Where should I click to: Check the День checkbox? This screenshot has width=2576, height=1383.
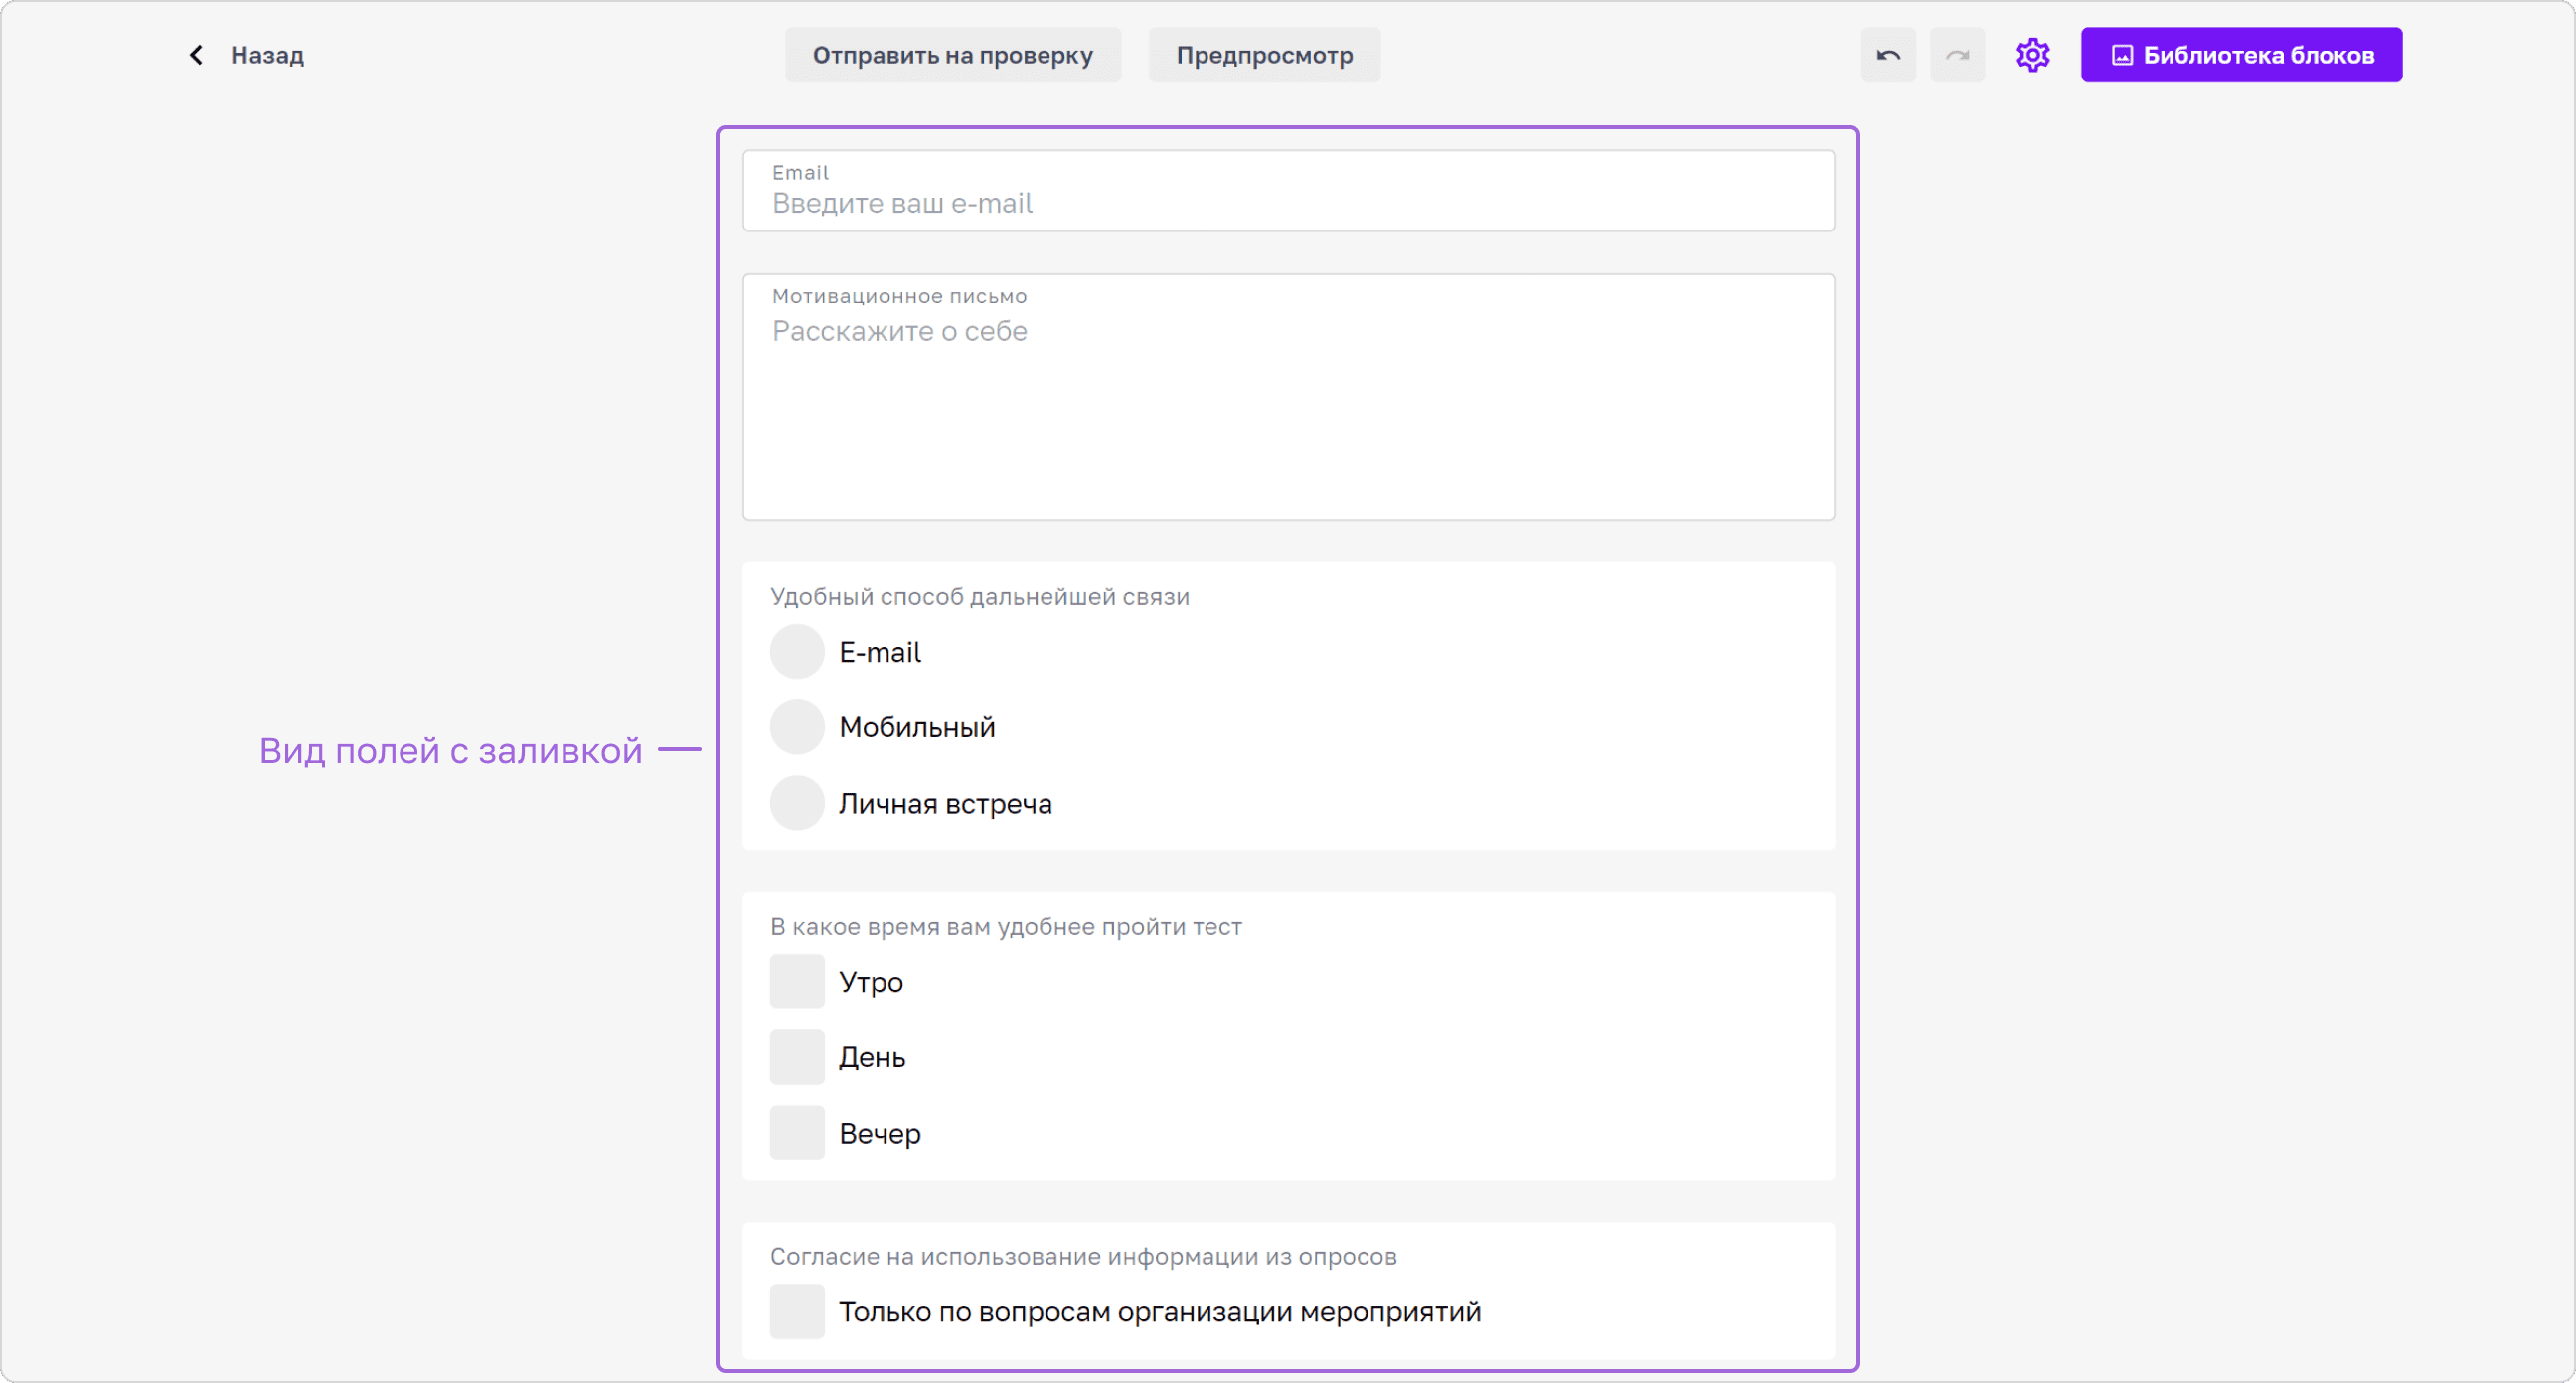click(797, 1057)
